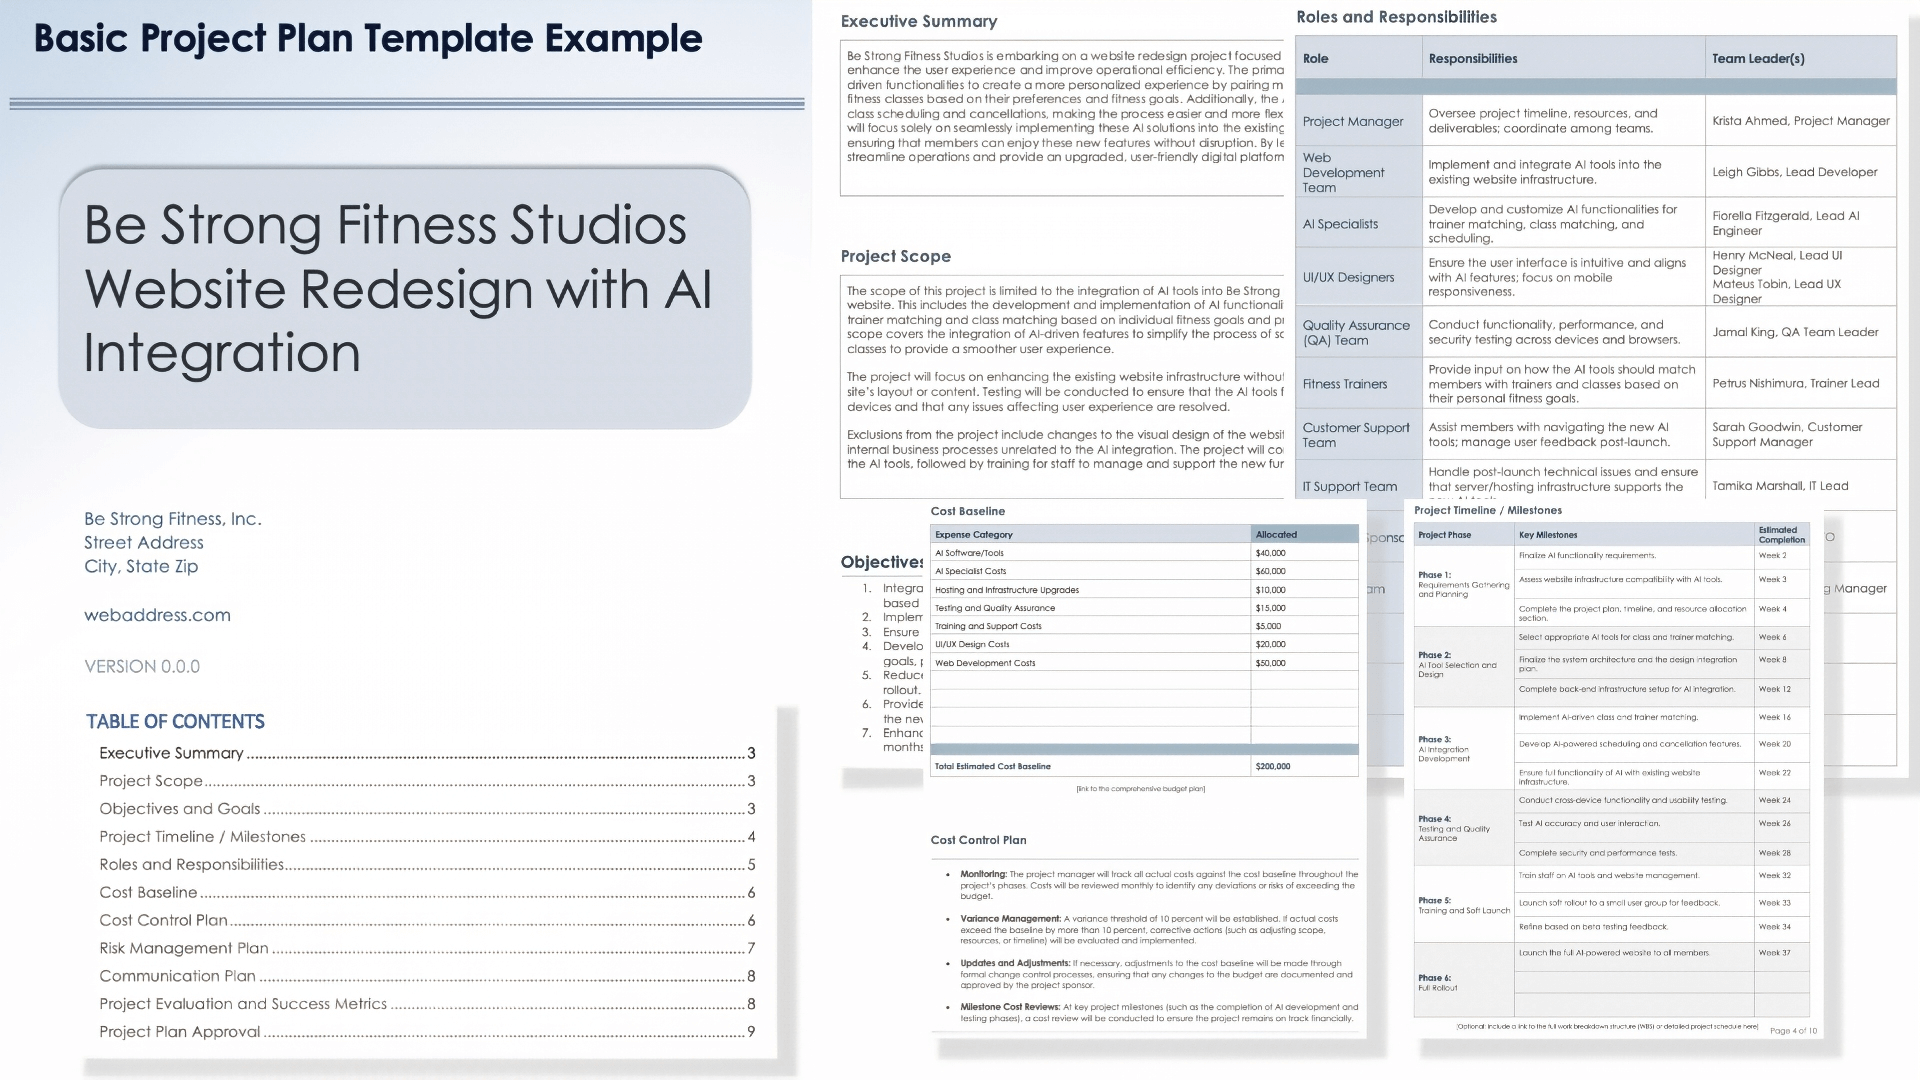Click the 'TABLE OF CONTENTS' heading

(x=175, y=722)
